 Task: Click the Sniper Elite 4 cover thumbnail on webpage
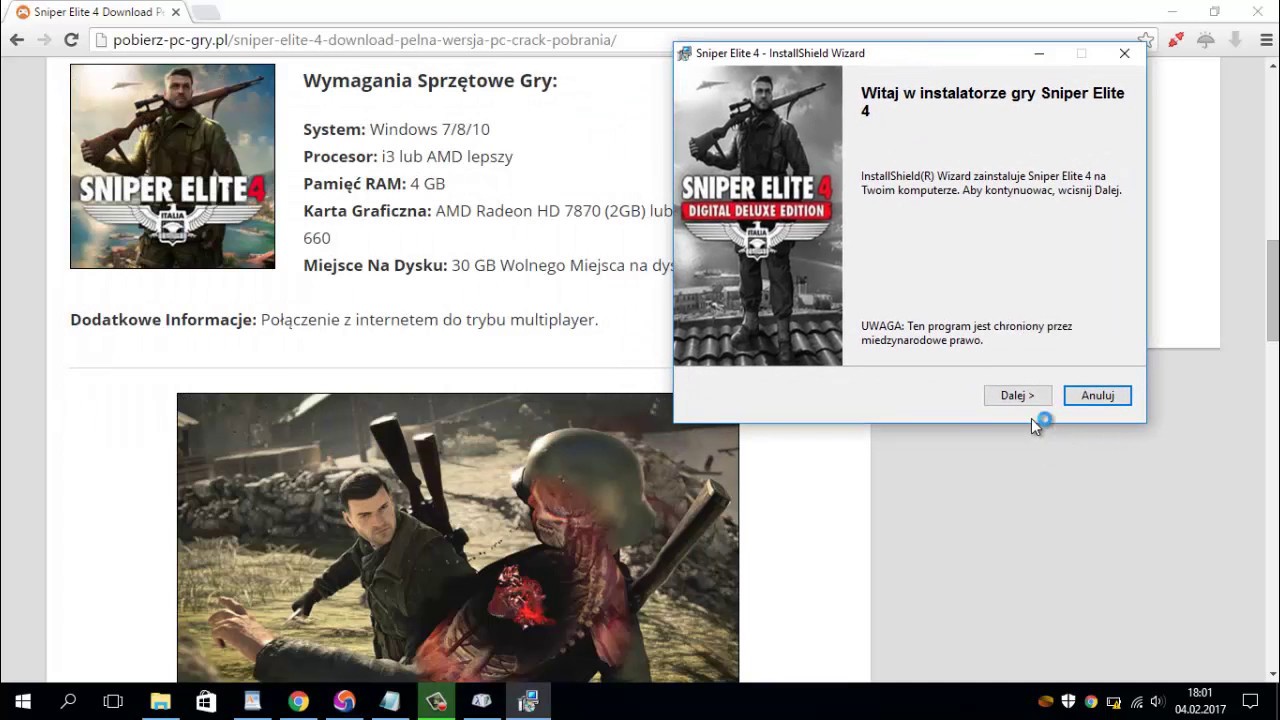[172, 166]
